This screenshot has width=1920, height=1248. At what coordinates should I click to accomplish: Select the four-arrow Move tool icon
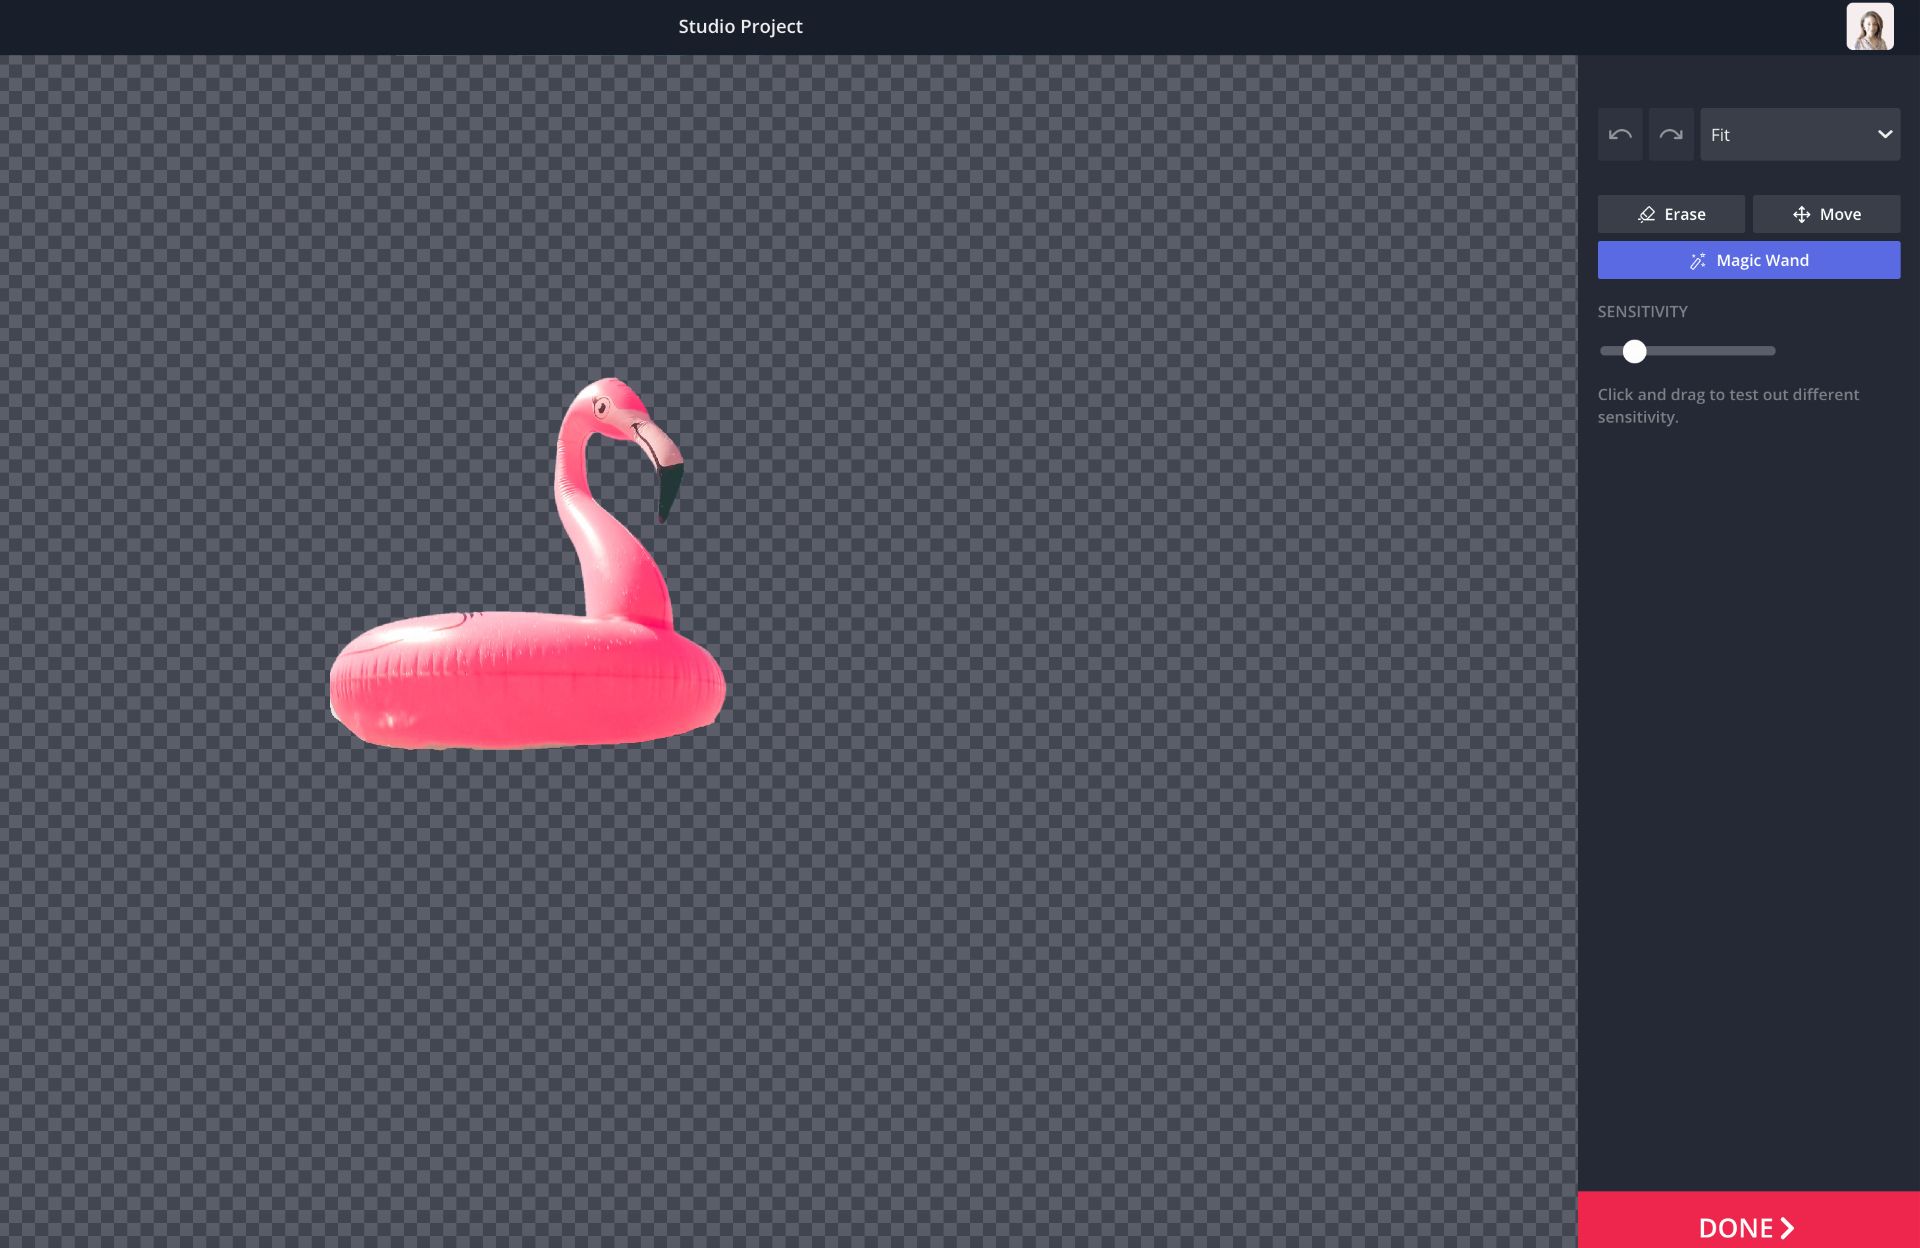[x=1801, y=215]
